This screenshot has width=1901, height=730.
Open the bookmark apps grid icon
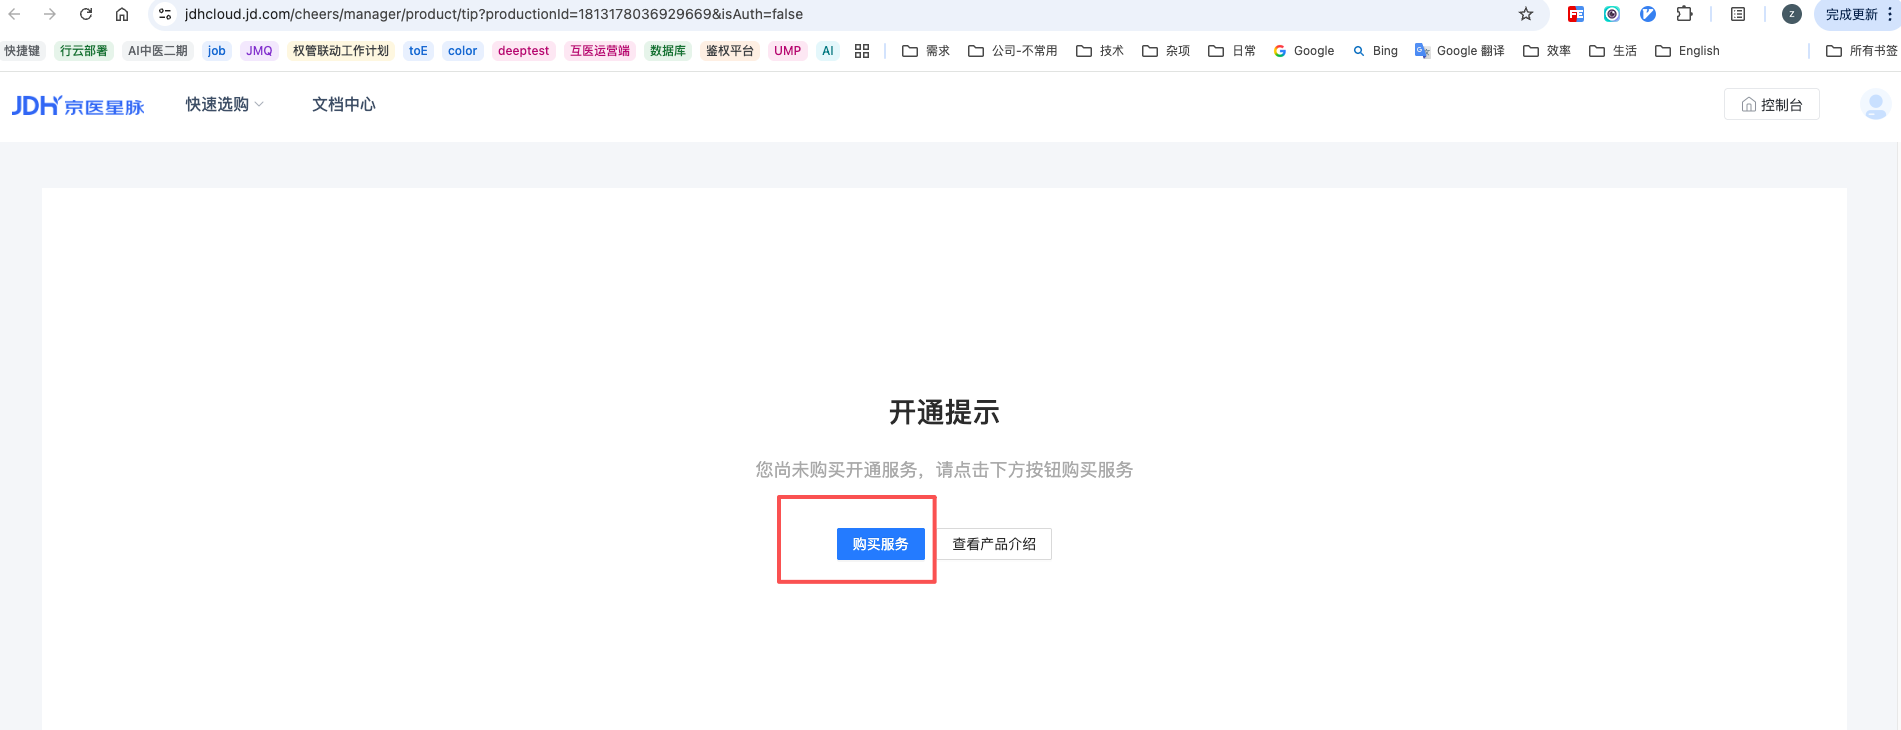pyautogui.click(x=862, y=51)
